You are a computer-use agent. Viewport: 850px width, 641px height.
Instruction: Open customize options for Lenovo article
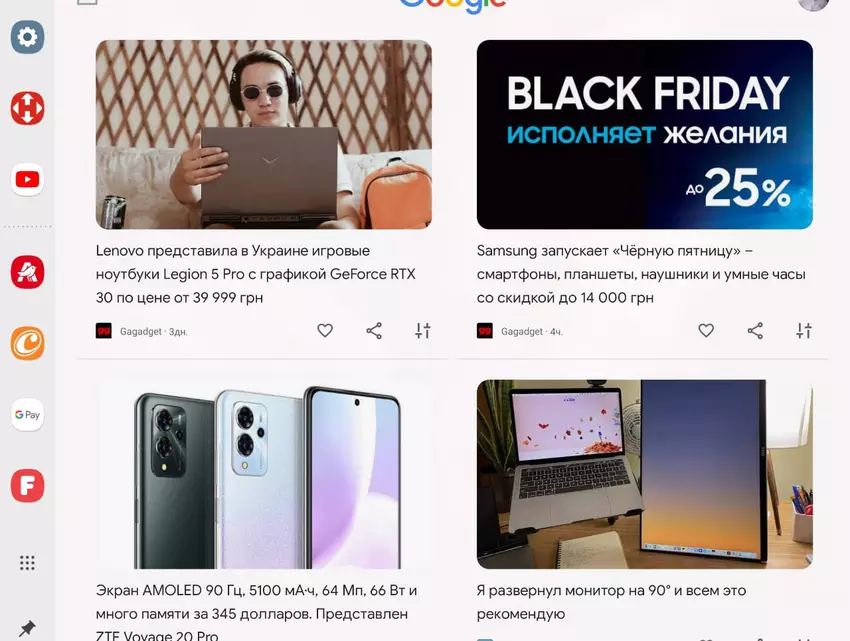pos(423,331)
